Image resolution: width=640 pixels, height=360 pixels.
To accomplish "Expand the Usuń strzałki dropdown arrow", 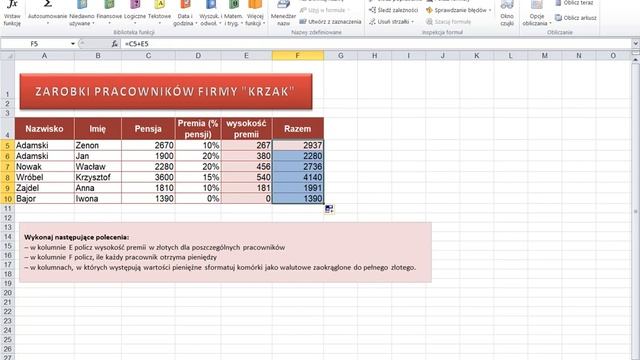I will coord(412,22).
